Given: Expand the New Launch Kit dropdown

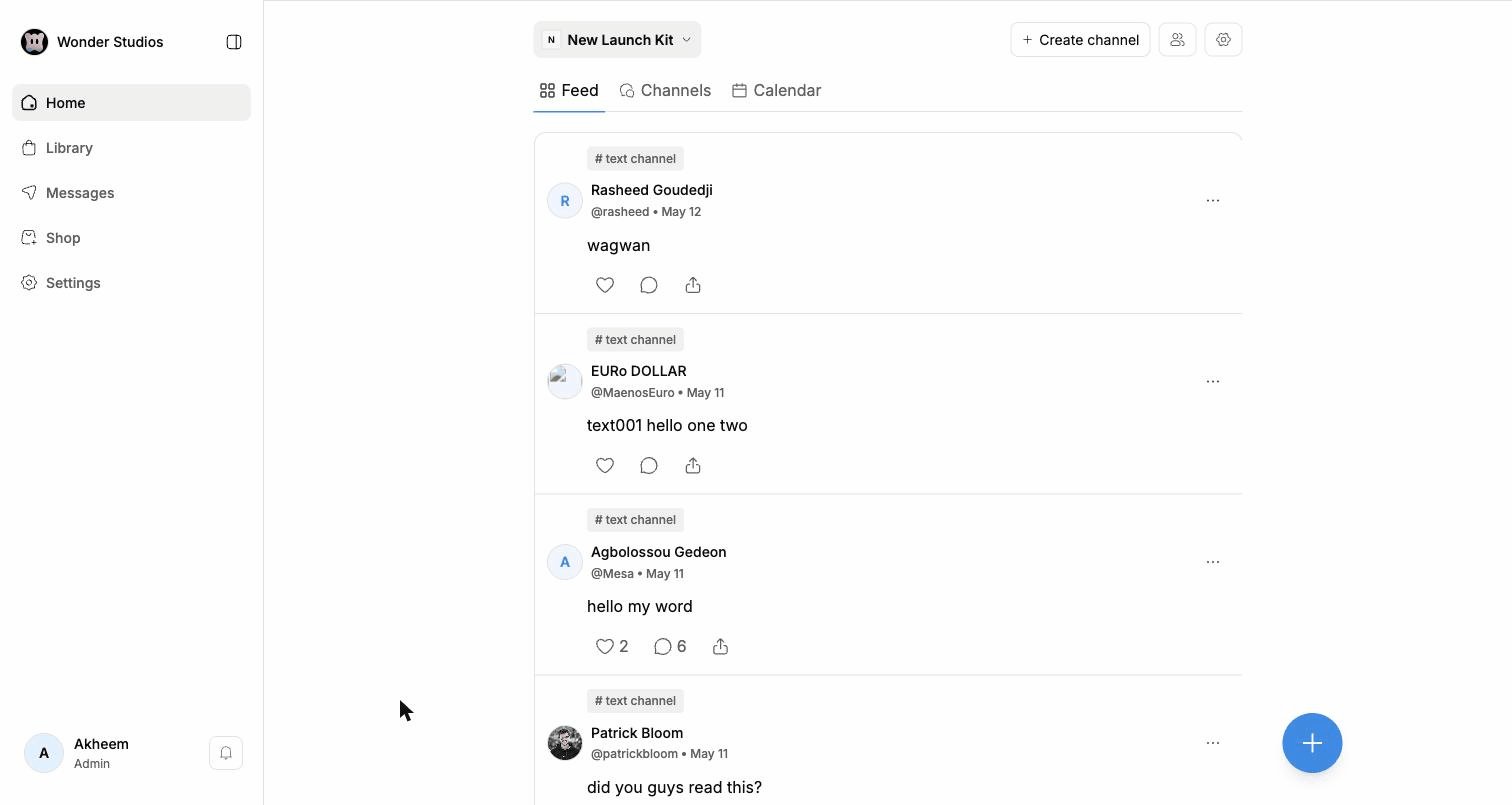Looking at the screenshot, I should 617,40.
